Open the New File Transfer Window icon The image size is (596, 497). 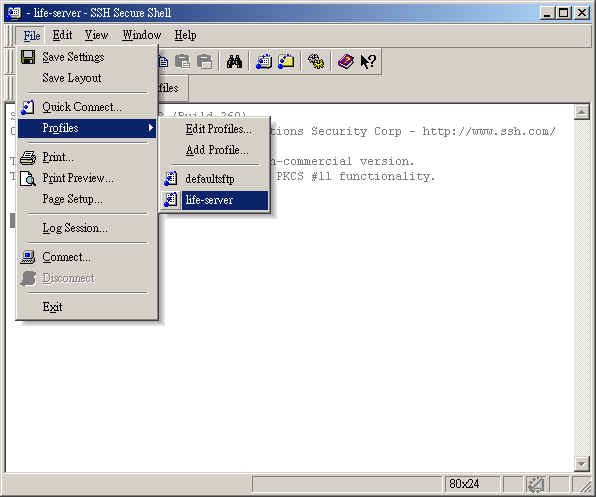tap(286, 62)
